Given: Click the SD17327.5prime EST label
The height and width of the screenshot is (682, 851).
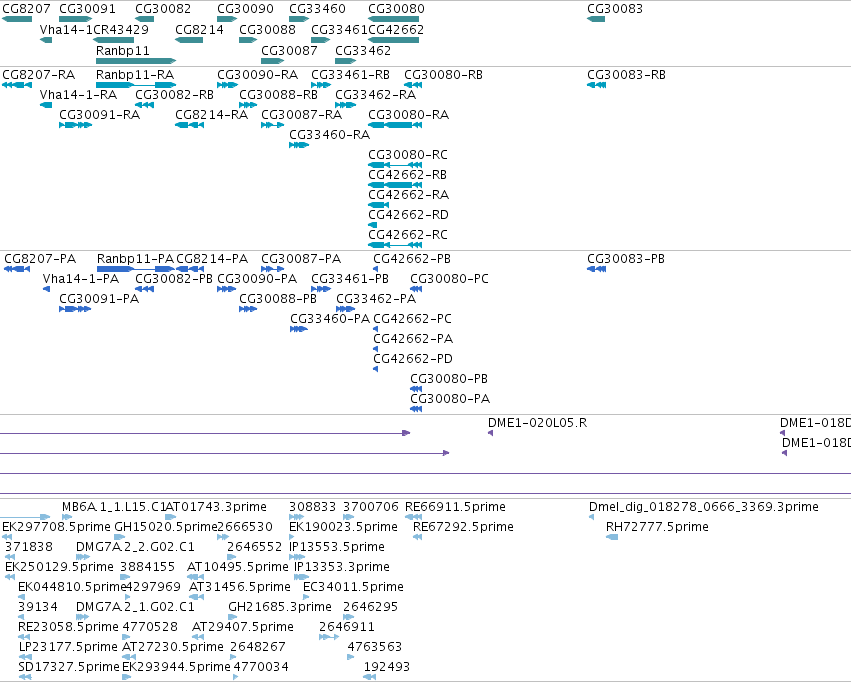Looking at the screenshot, I should click(x=68, y=666).
